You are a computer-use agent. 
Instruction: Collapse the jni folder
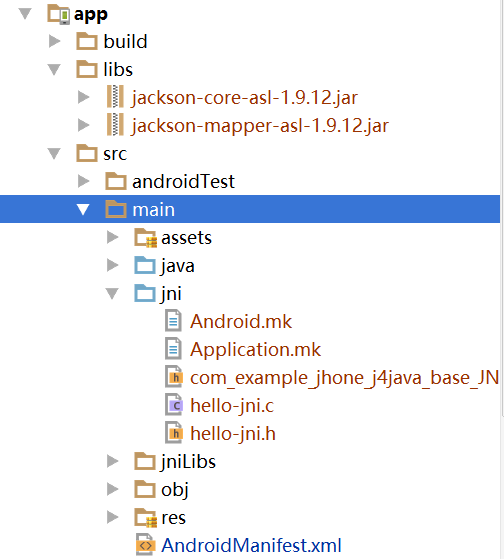[x=112, y=293]
